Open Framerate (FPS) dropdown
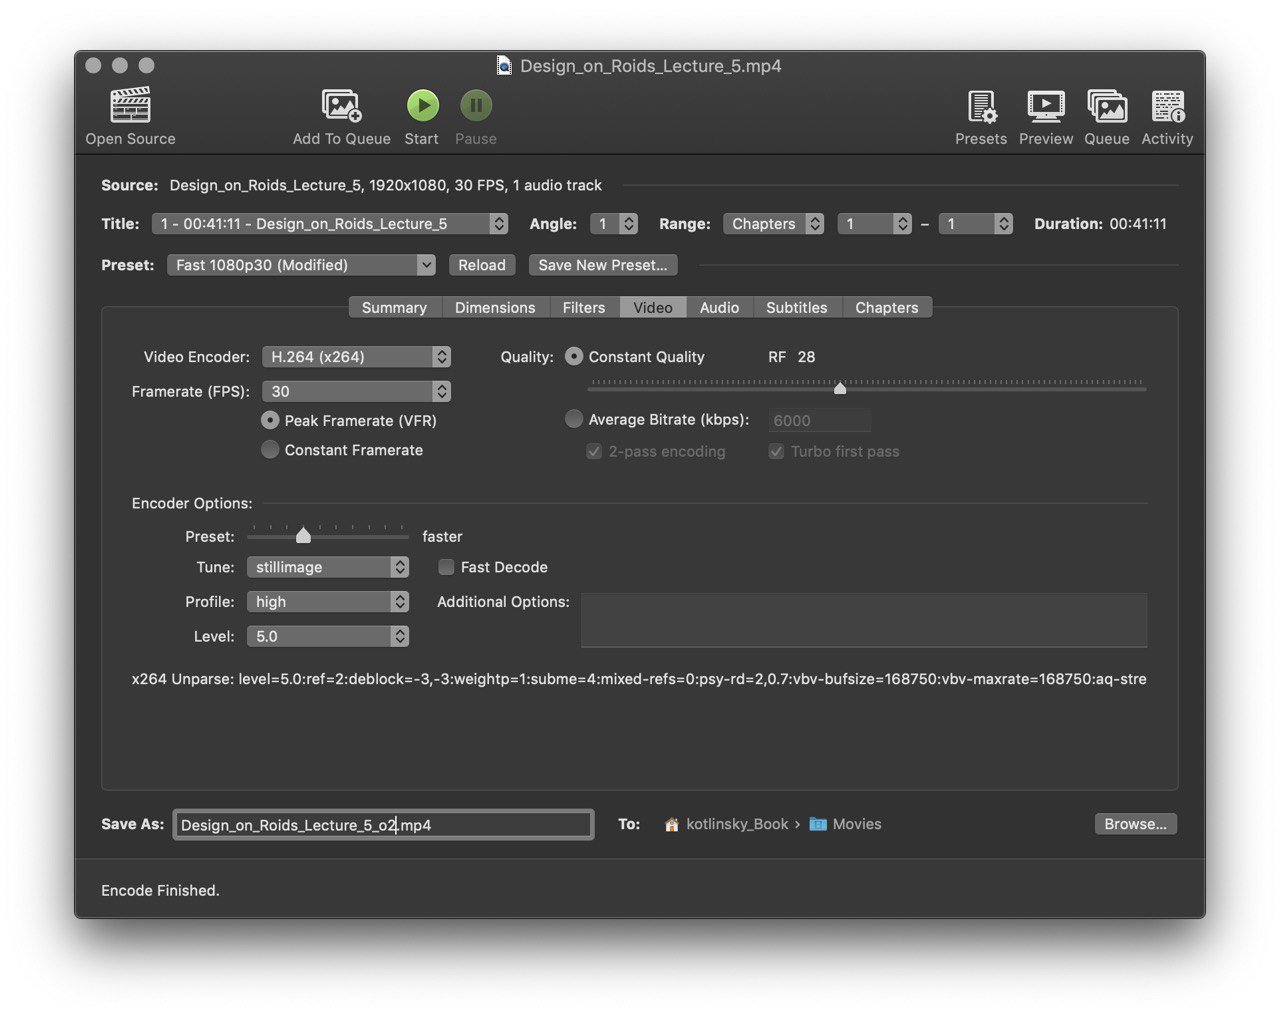Image resolution: width=1280 pixels, height=1017 pixels. (x=356, y=392)
